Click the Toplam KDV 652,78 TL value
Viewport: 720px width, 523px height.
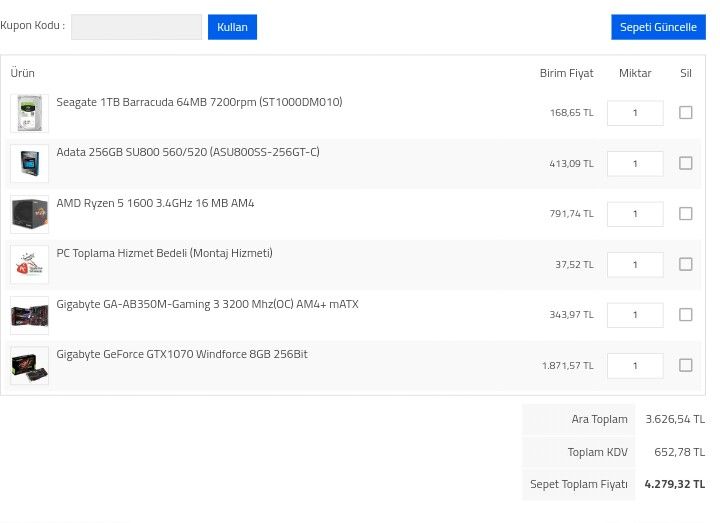click(x=680, y=452)
